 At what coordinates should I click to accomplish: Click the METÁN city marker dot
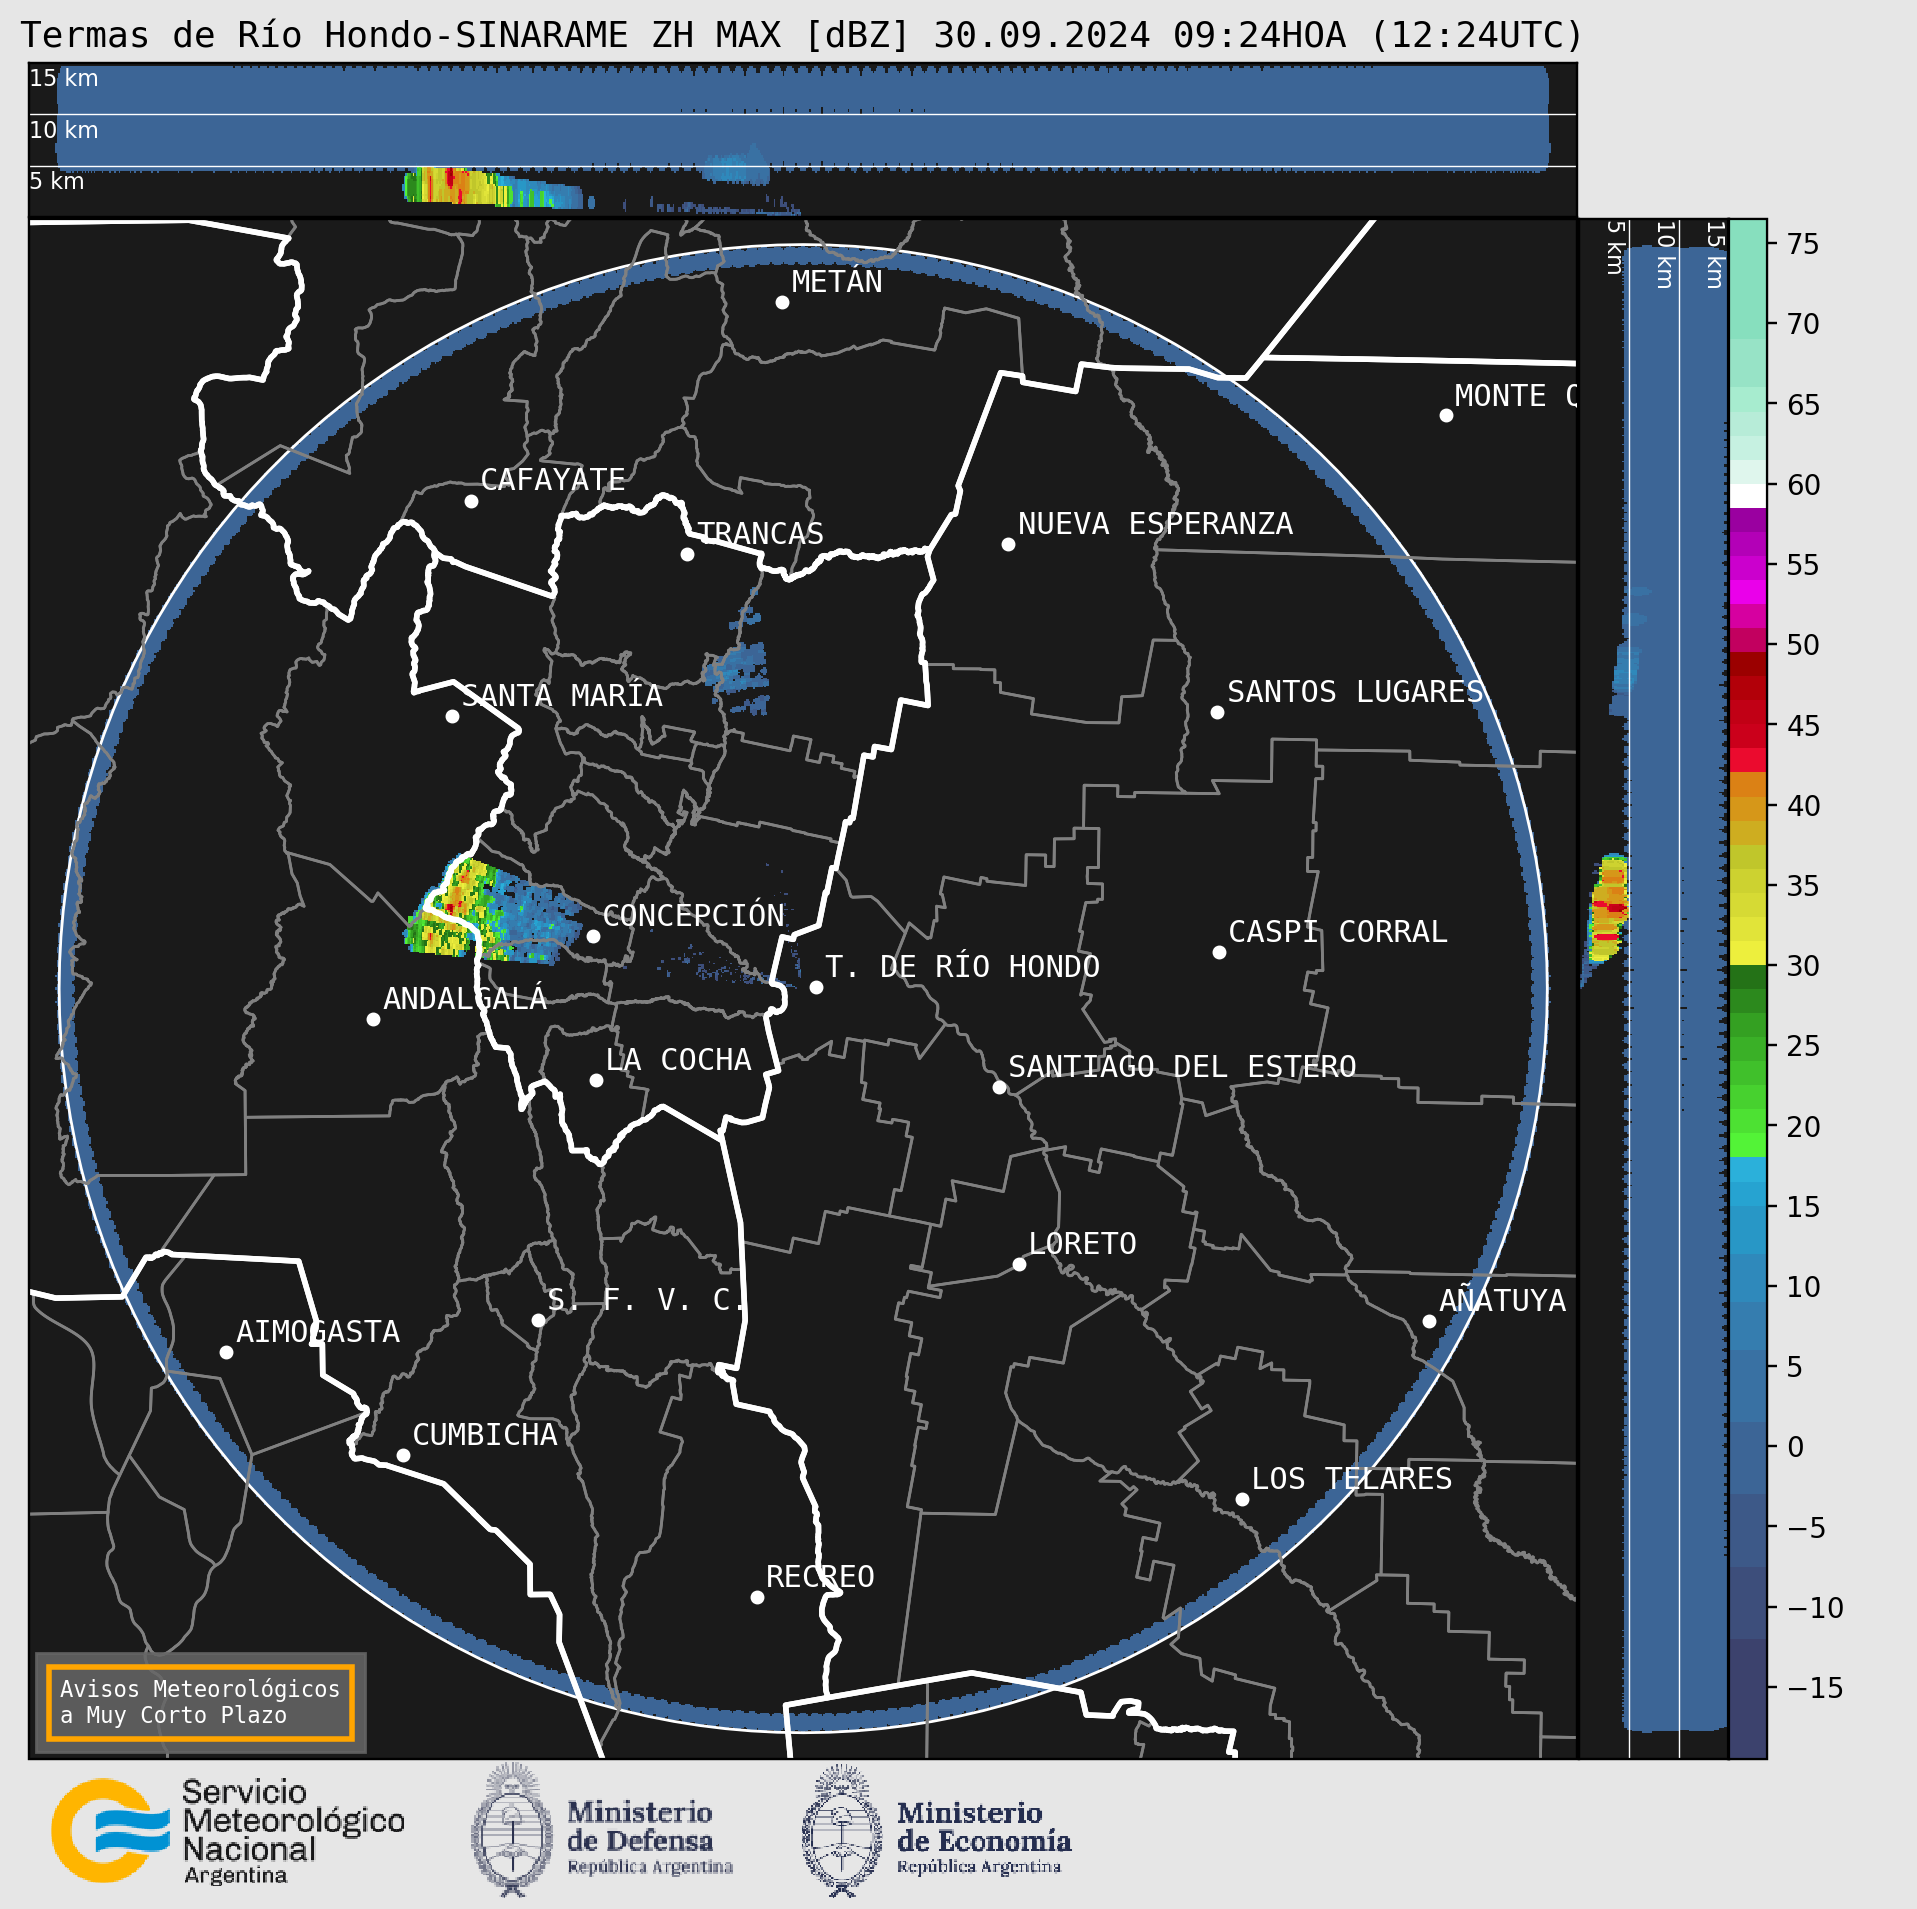(782, 302)
